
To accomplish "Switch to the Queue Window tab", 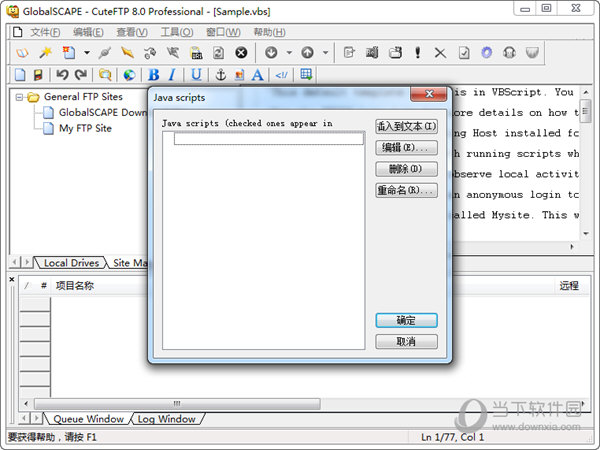I will (x=88, y=419).
